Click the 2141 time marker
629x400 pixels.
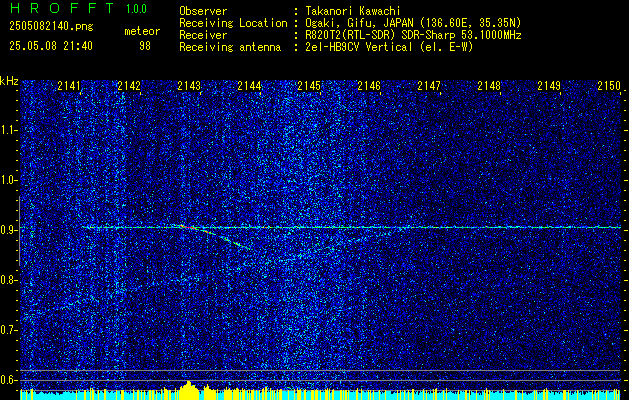[x=69, y=86]
